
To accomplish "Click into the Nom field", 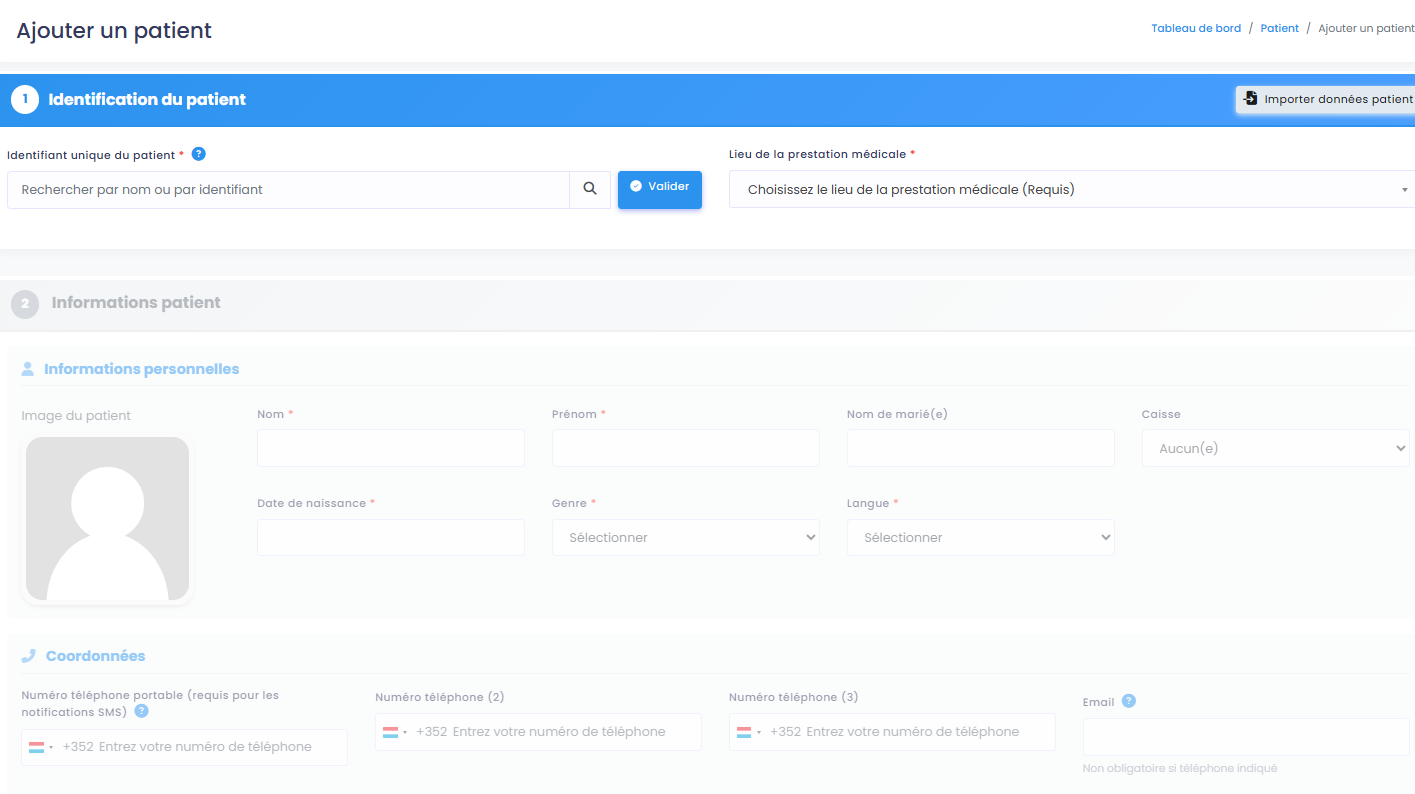I will pyautogui.click(x=391, y=448).
